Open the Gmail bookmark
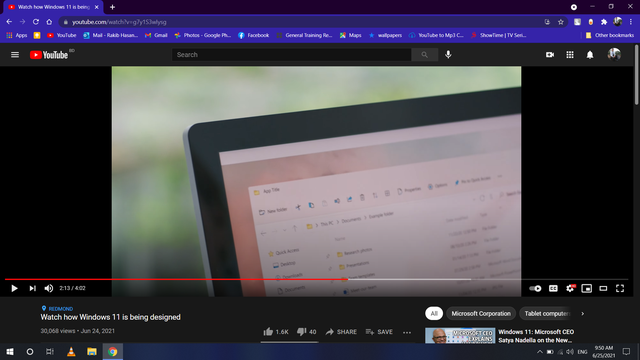 point(156,36)
